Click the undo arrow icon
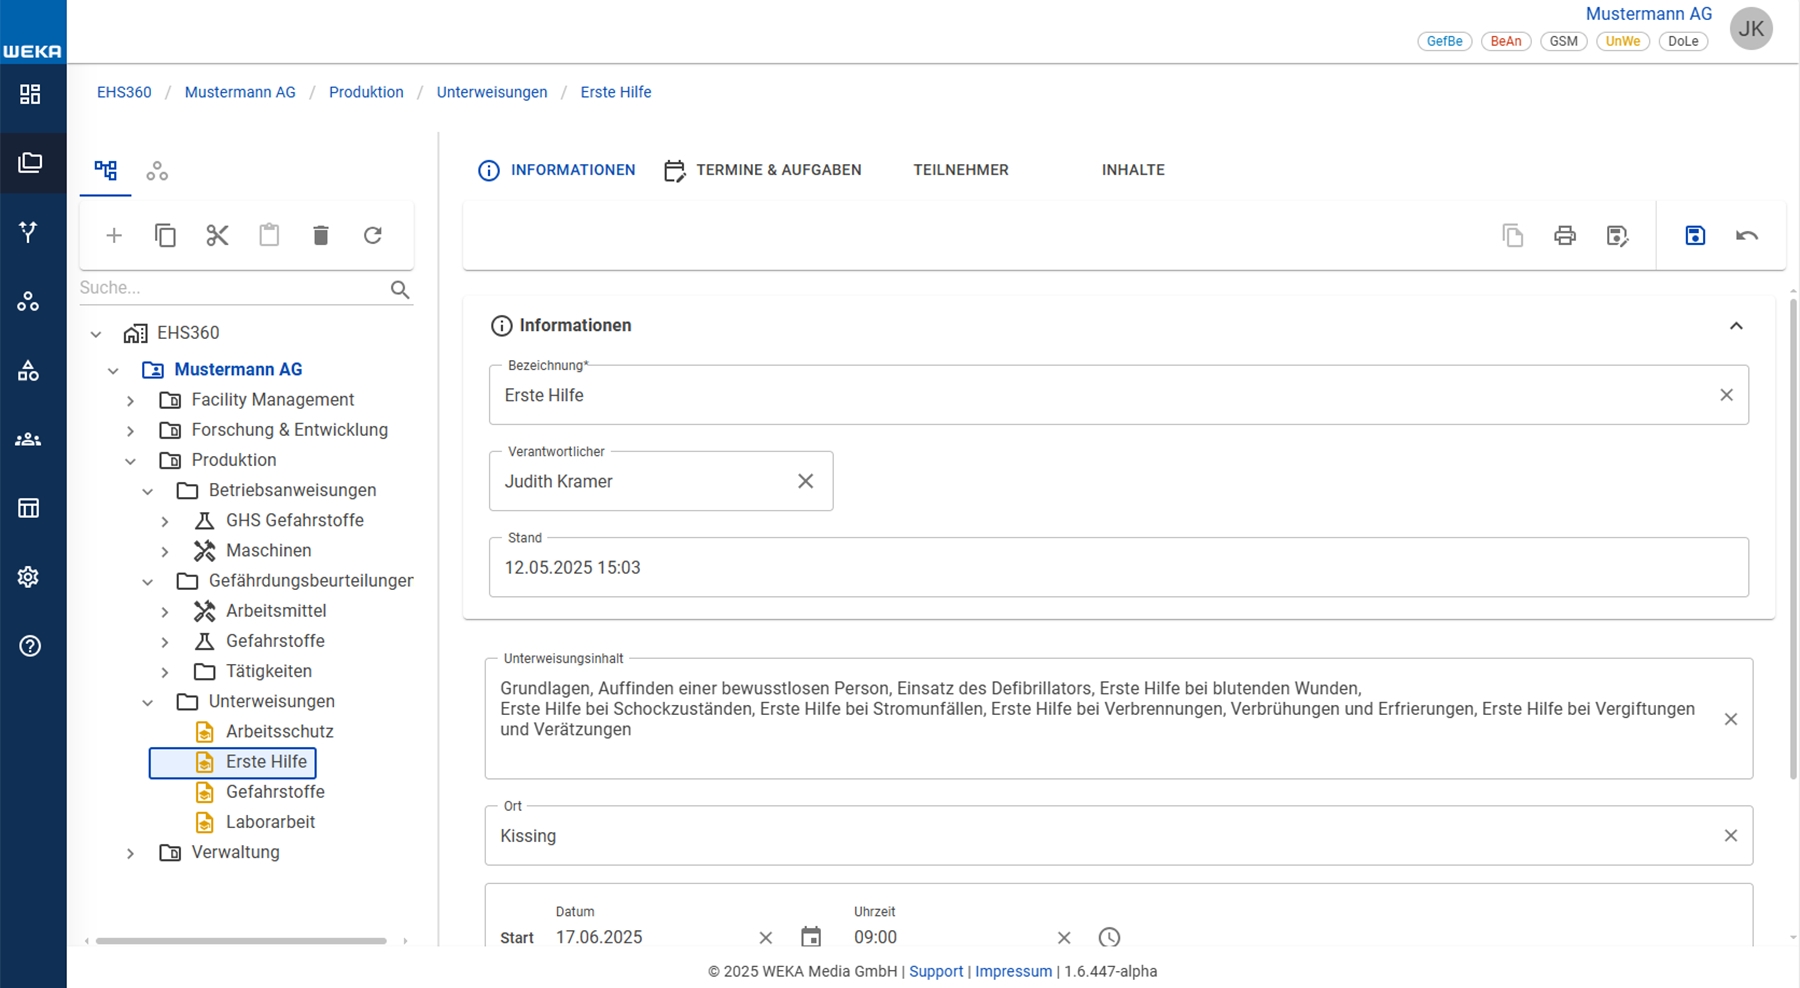1800x988 pixels. (x=1747, y=236)
